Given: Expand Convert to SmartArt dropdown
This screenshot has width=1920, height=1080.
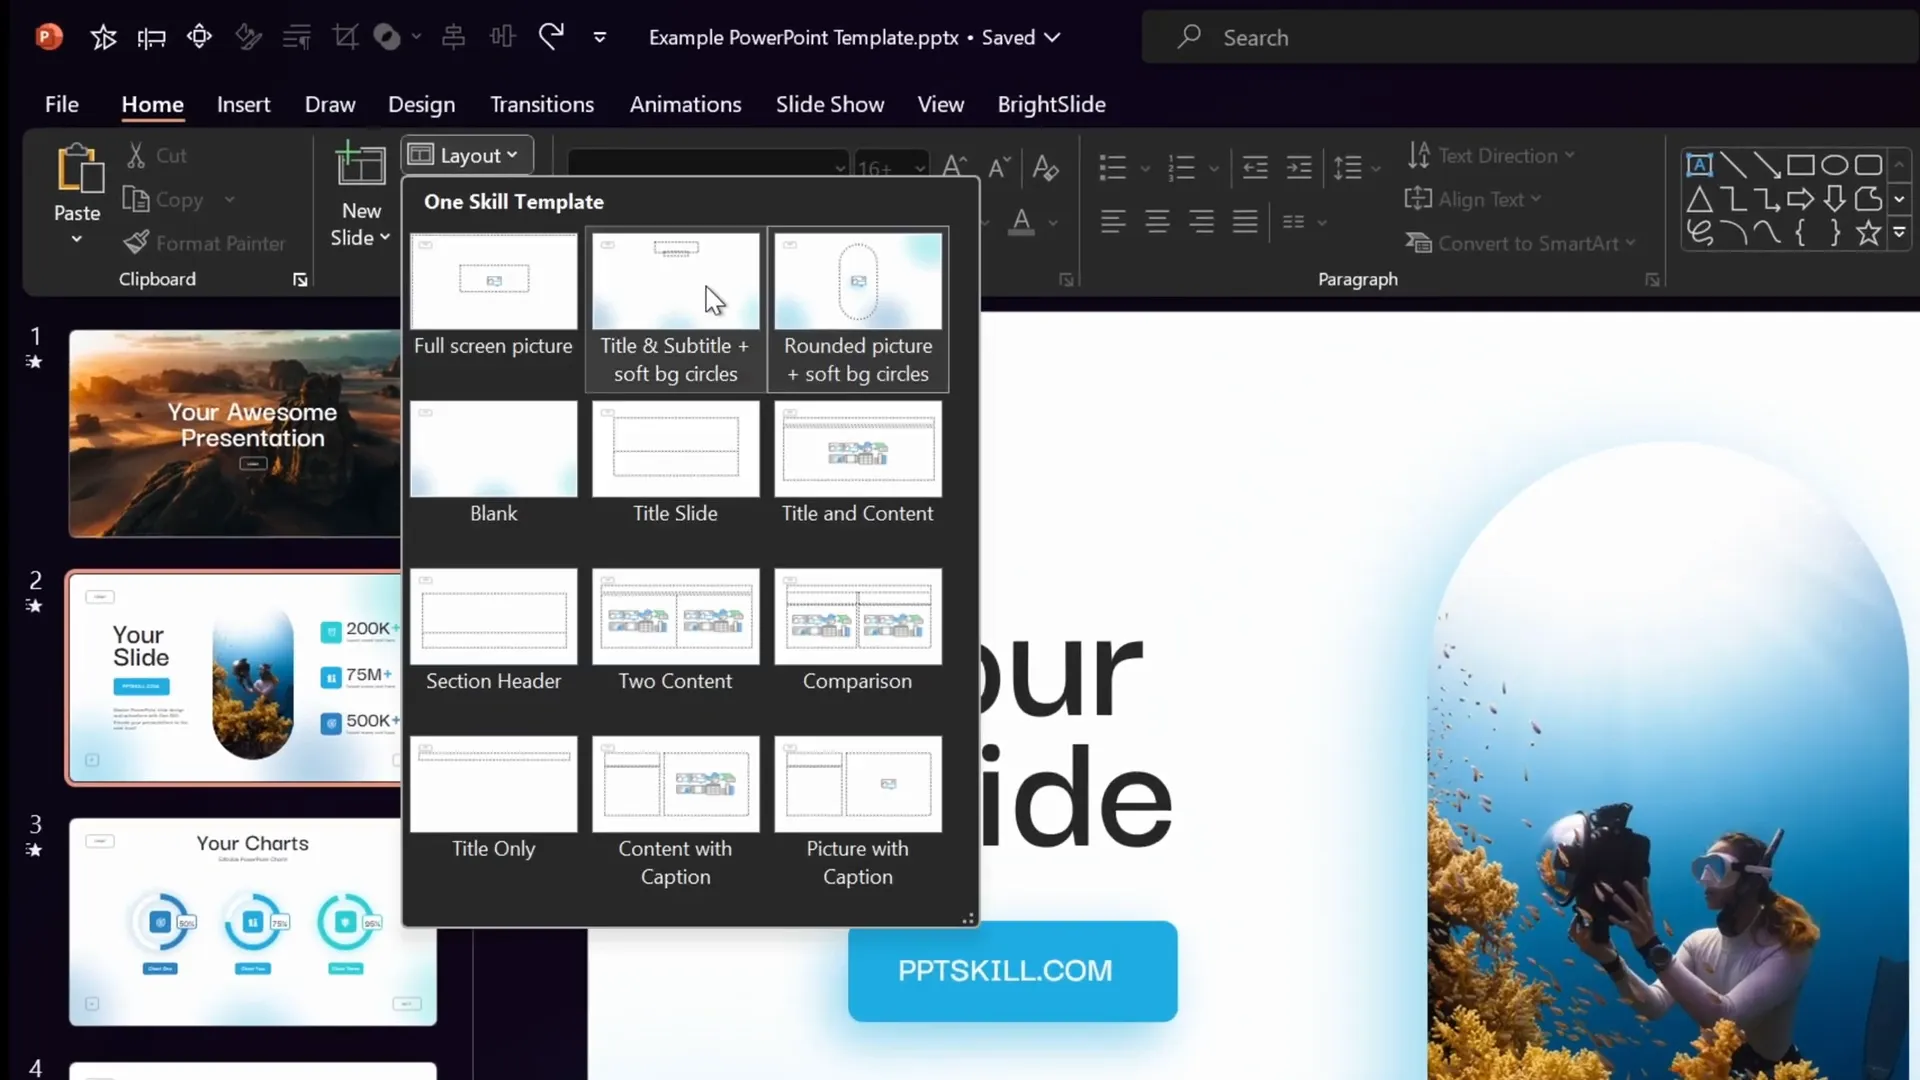Looking at the screenshot, I should click(1630, 243).
